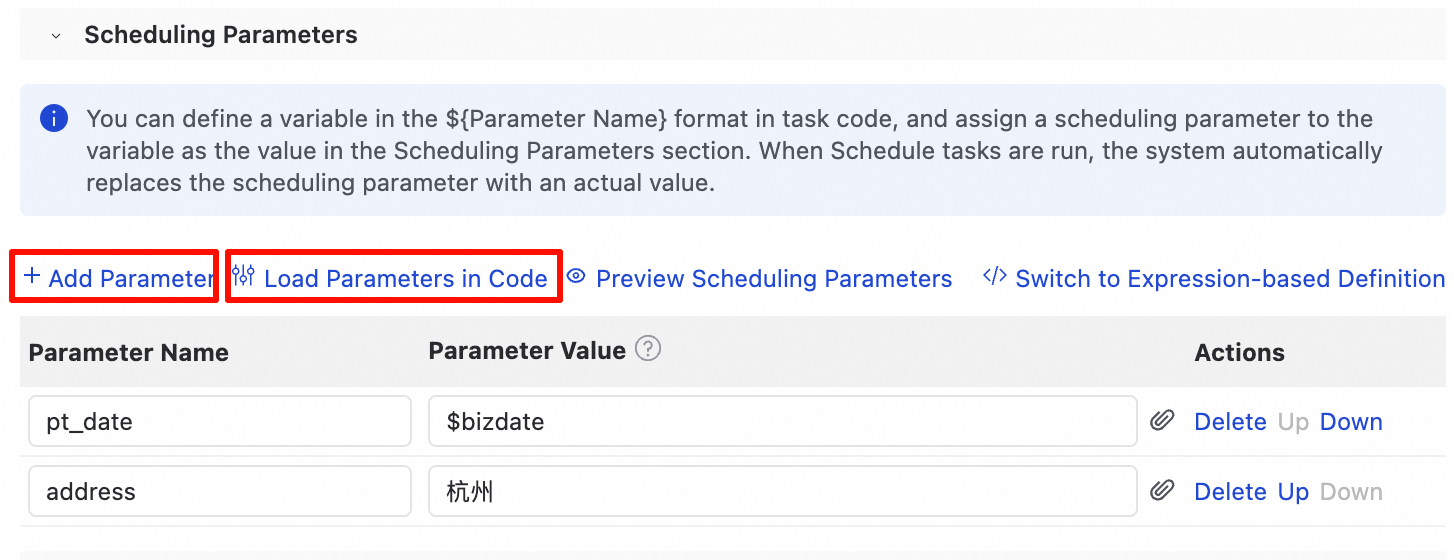The height and width of the screenshot is (560, 1454).
Task: Click the paperclip icon in pt_date row
Action: [x=1161, y=421]
